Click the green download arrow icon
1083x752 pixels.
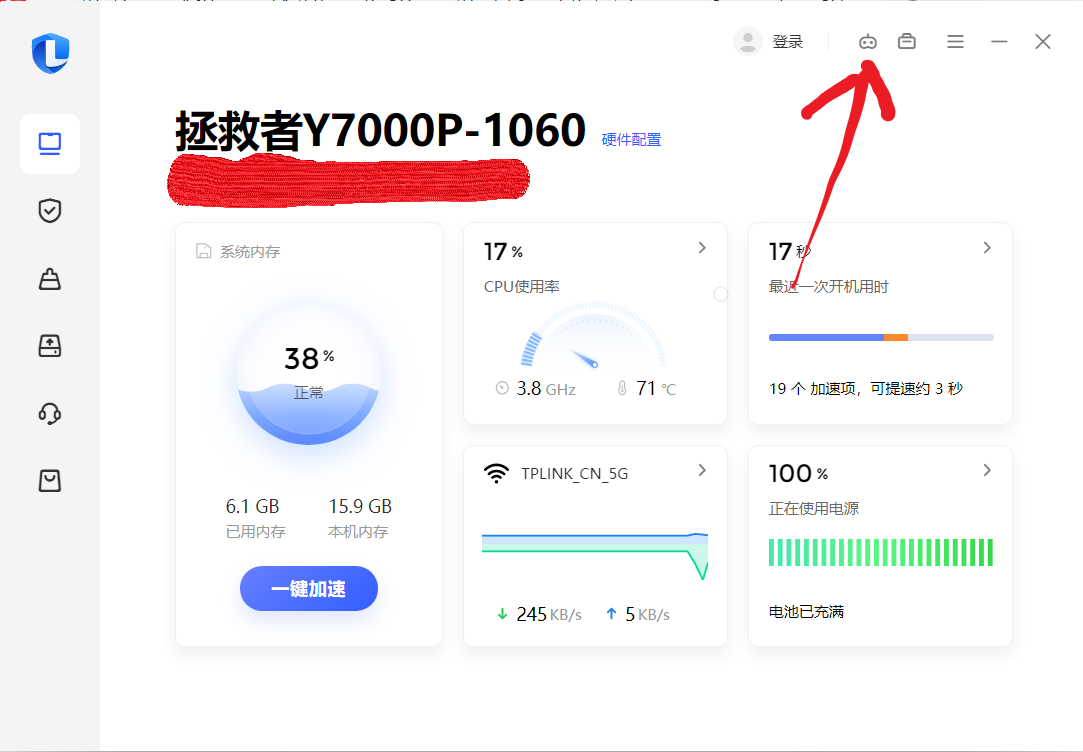pos(502,614)
